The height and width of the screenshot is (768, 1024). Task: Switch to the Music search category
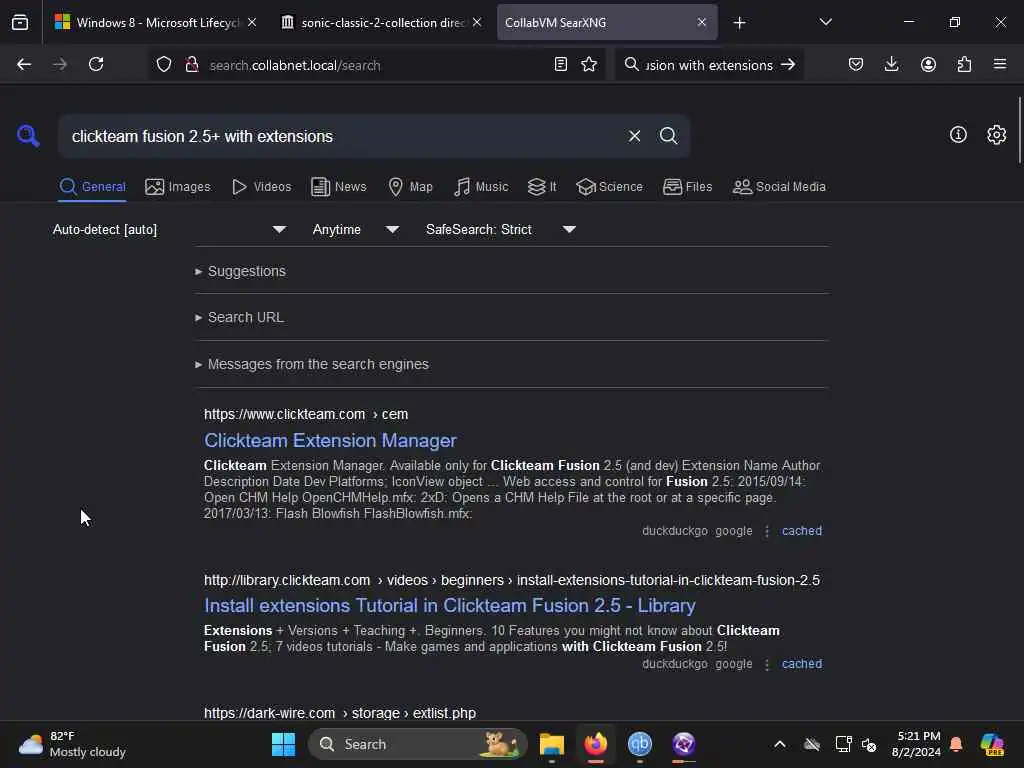click(481, 187)
